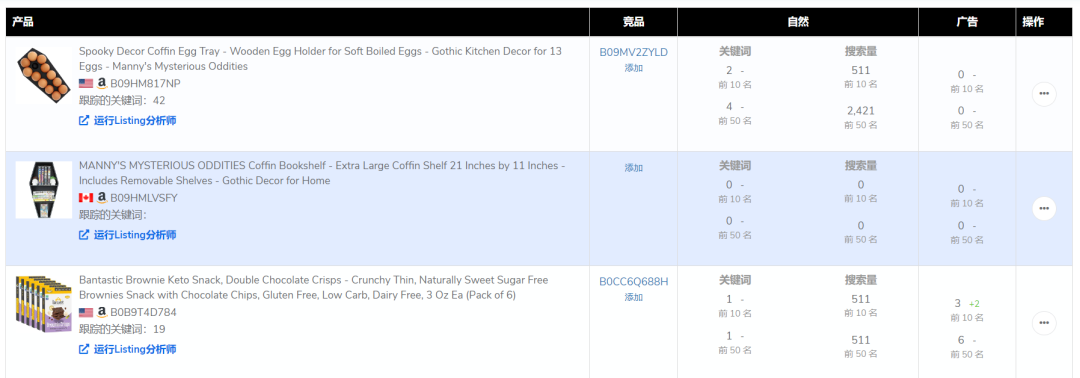Image resolution: width=1080 pixels, height=378 pixels.
Task: Click the Canada flag icon for B09HMLVSFY
Action: coord(86,198)
